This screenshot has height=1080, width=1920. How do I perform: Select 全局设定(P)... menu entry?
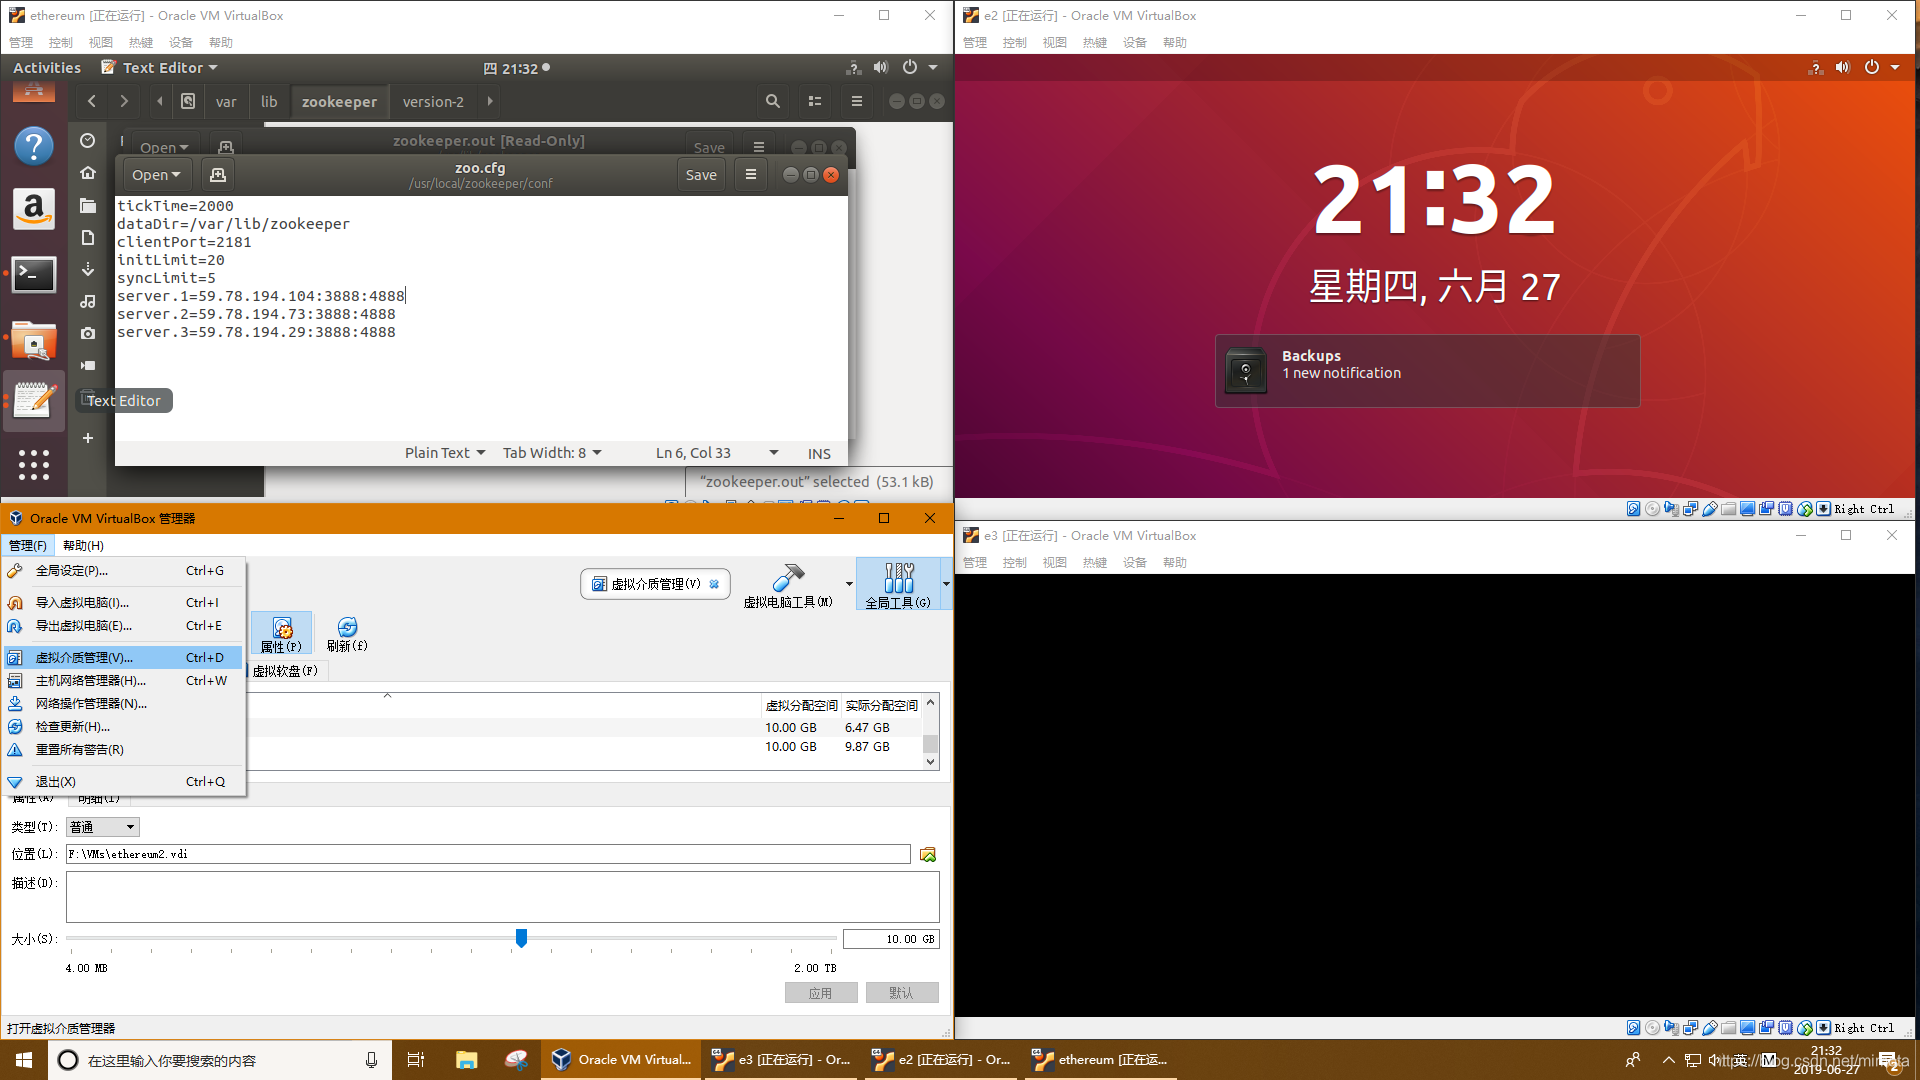[x=124, y=571]
